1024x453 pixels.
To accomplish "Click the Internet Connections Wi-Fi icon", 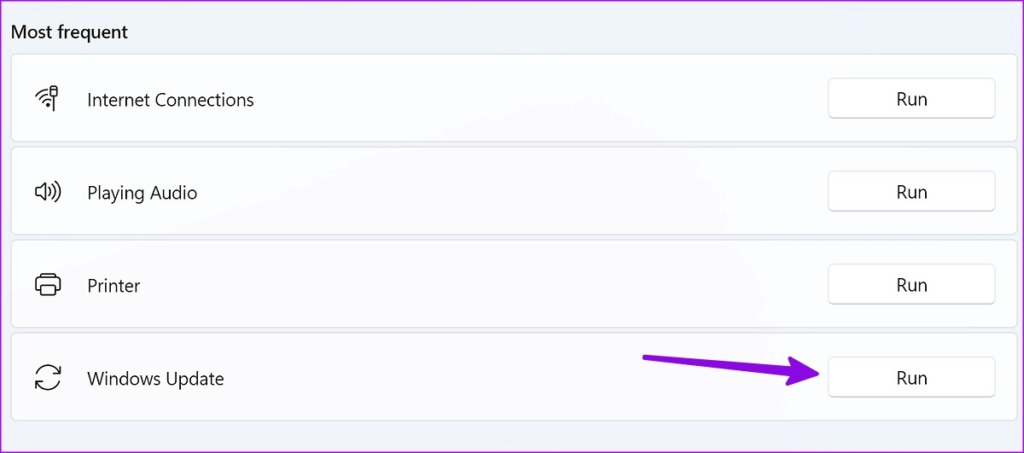I will [47, 99].
